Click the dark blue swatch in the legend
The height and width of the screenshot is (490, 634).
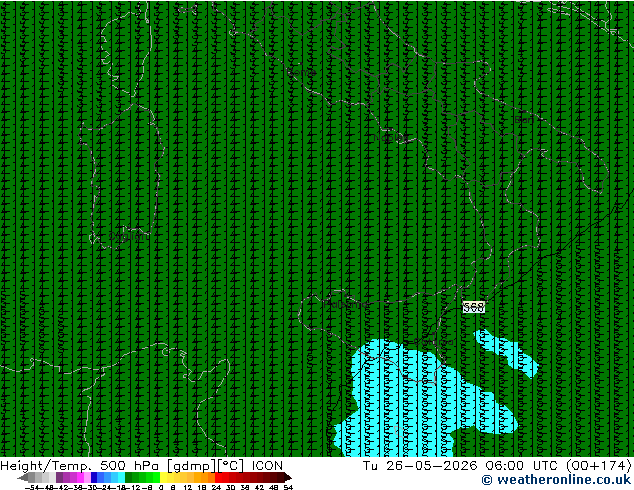pos(94,478)
